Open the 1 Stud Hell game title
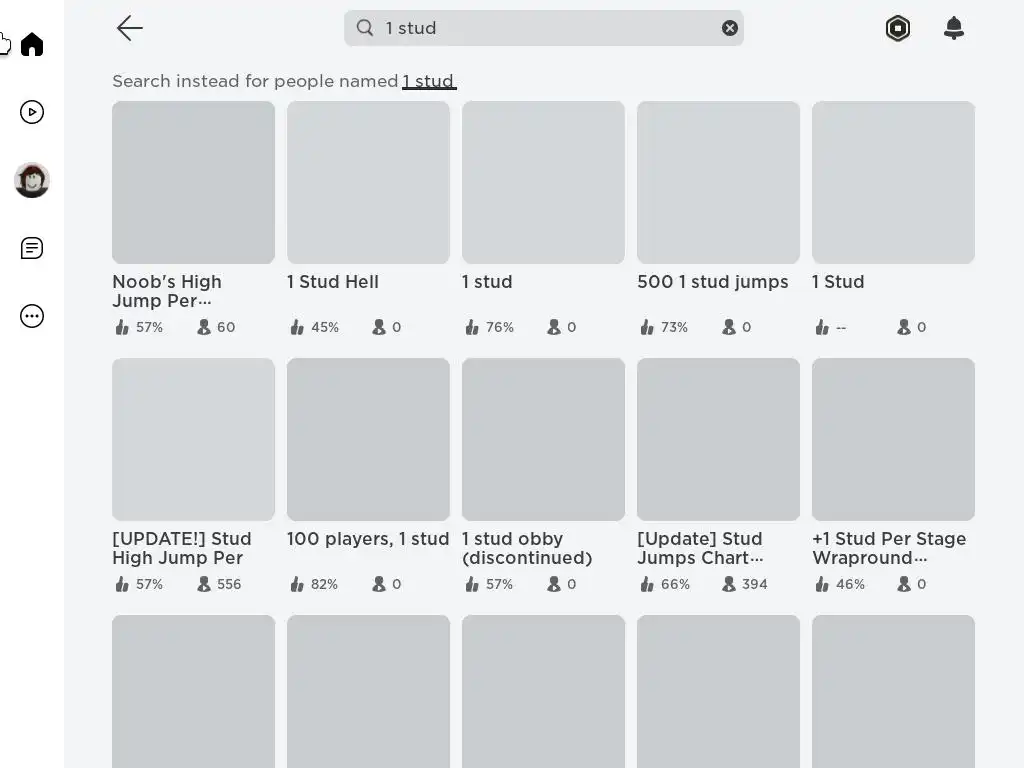 click(x=333, y=282)
